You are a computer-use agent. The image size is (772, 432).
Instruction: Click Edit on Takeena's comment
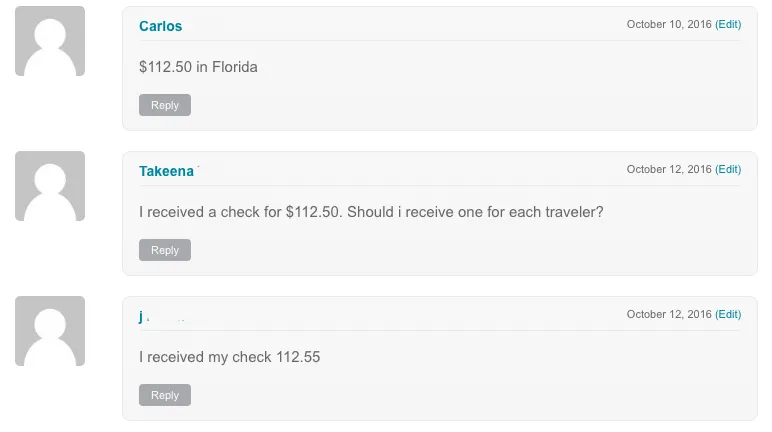click(728, 169)
